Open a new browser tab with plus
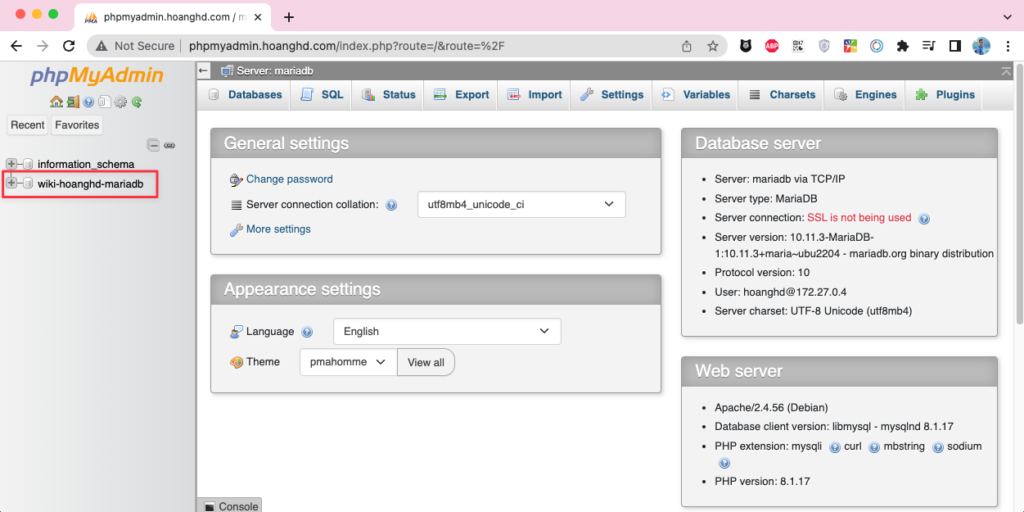Screen dimensions: 1024x512 click(x=289, y=16)
